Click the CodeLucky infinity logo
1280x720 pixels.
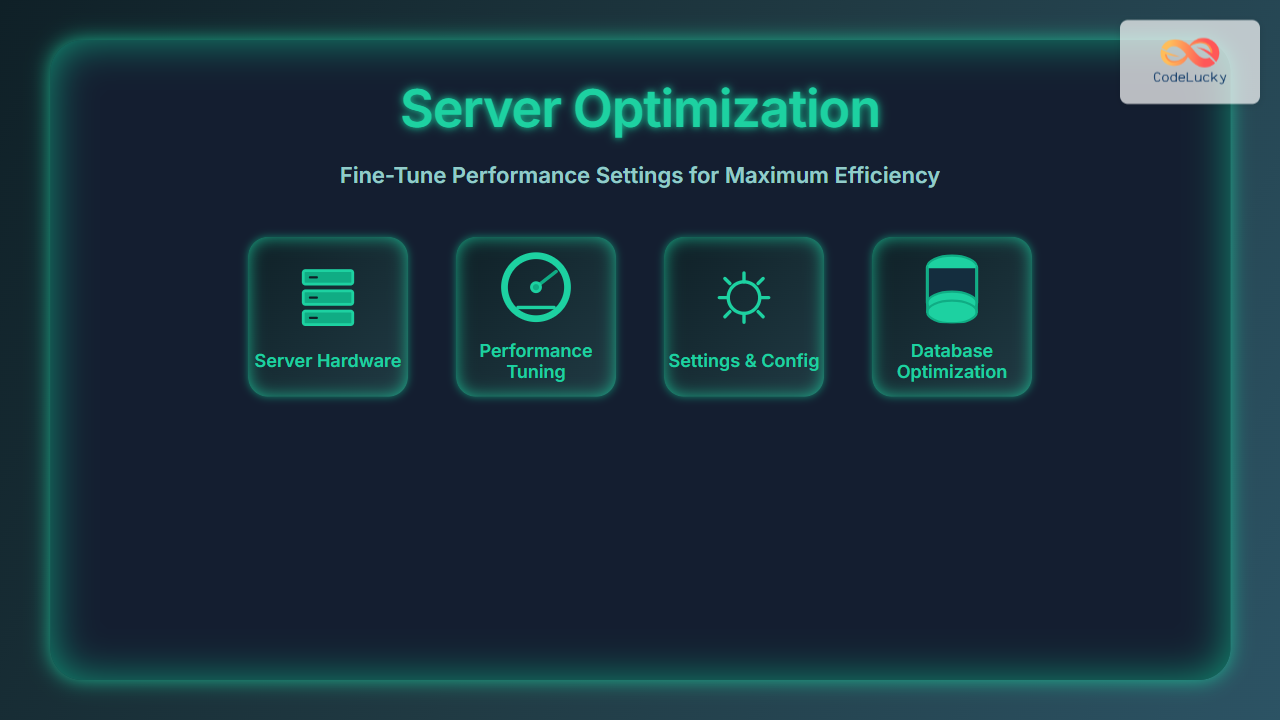(x=1190, y=52)
